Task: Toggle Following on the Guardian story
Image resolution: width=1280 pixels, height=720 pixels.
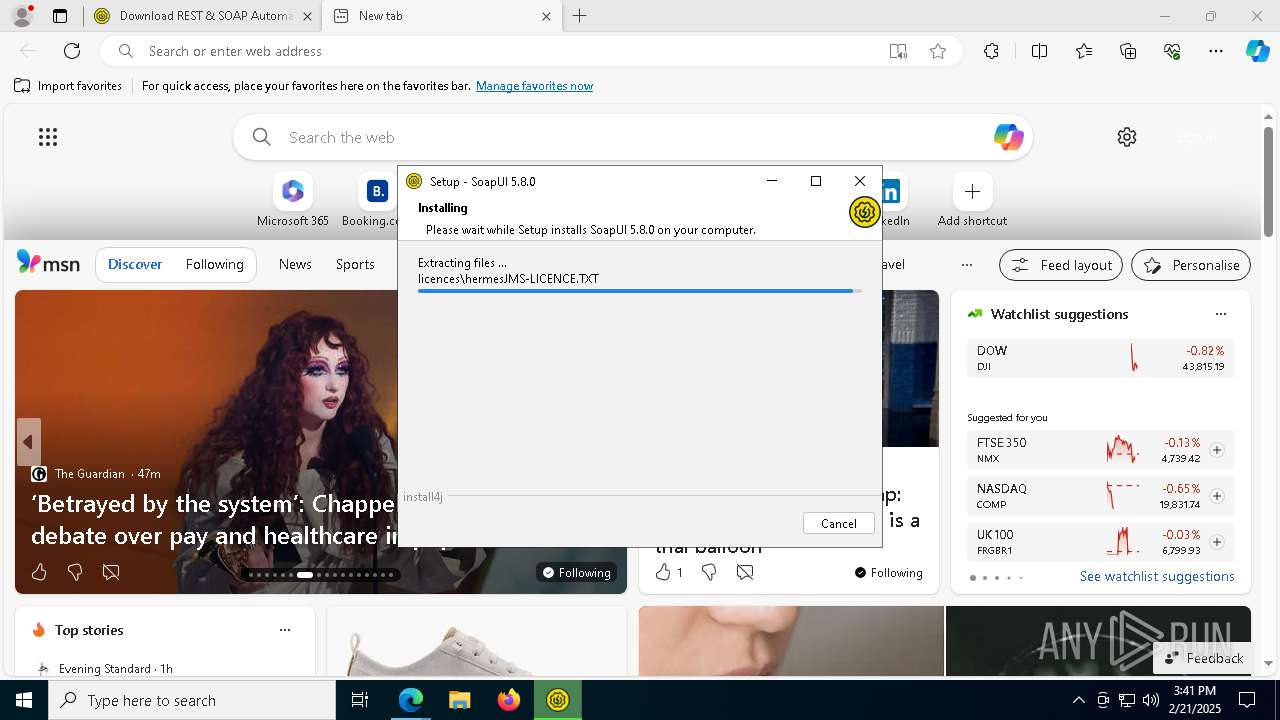Action: 576,572
